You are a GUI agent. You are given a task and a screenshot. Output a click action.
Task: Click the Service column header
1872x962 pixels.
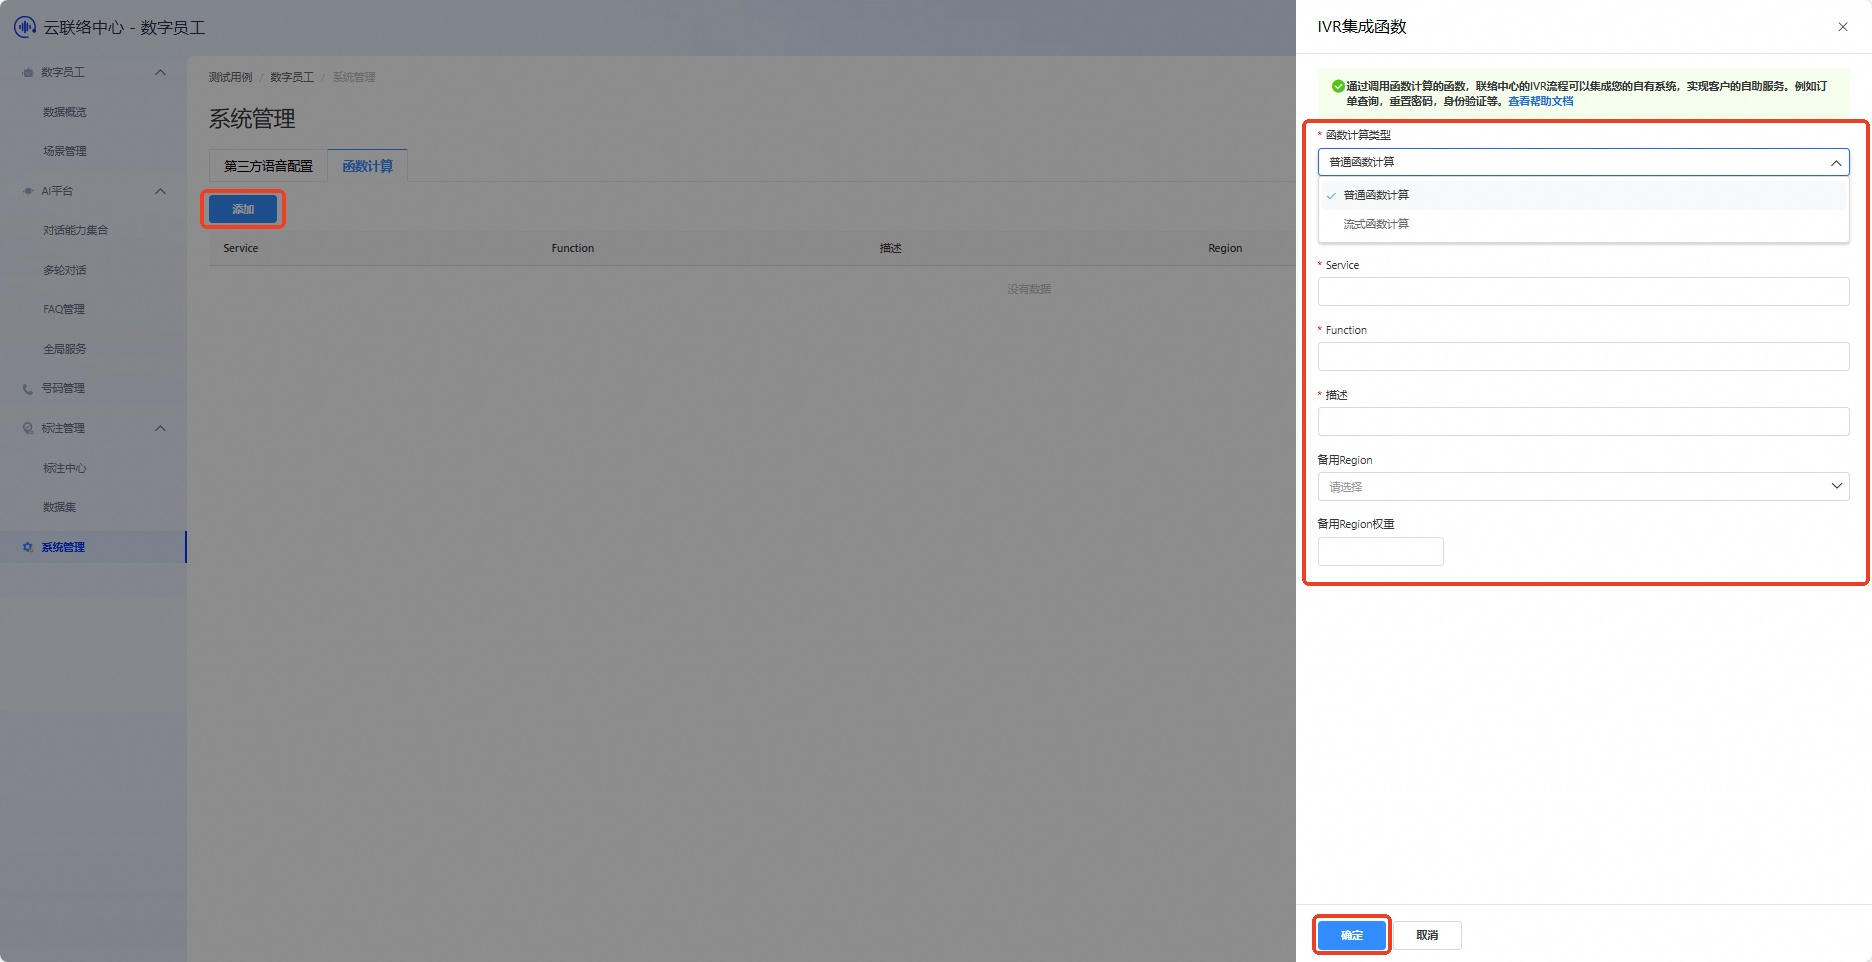pos(241,248)
